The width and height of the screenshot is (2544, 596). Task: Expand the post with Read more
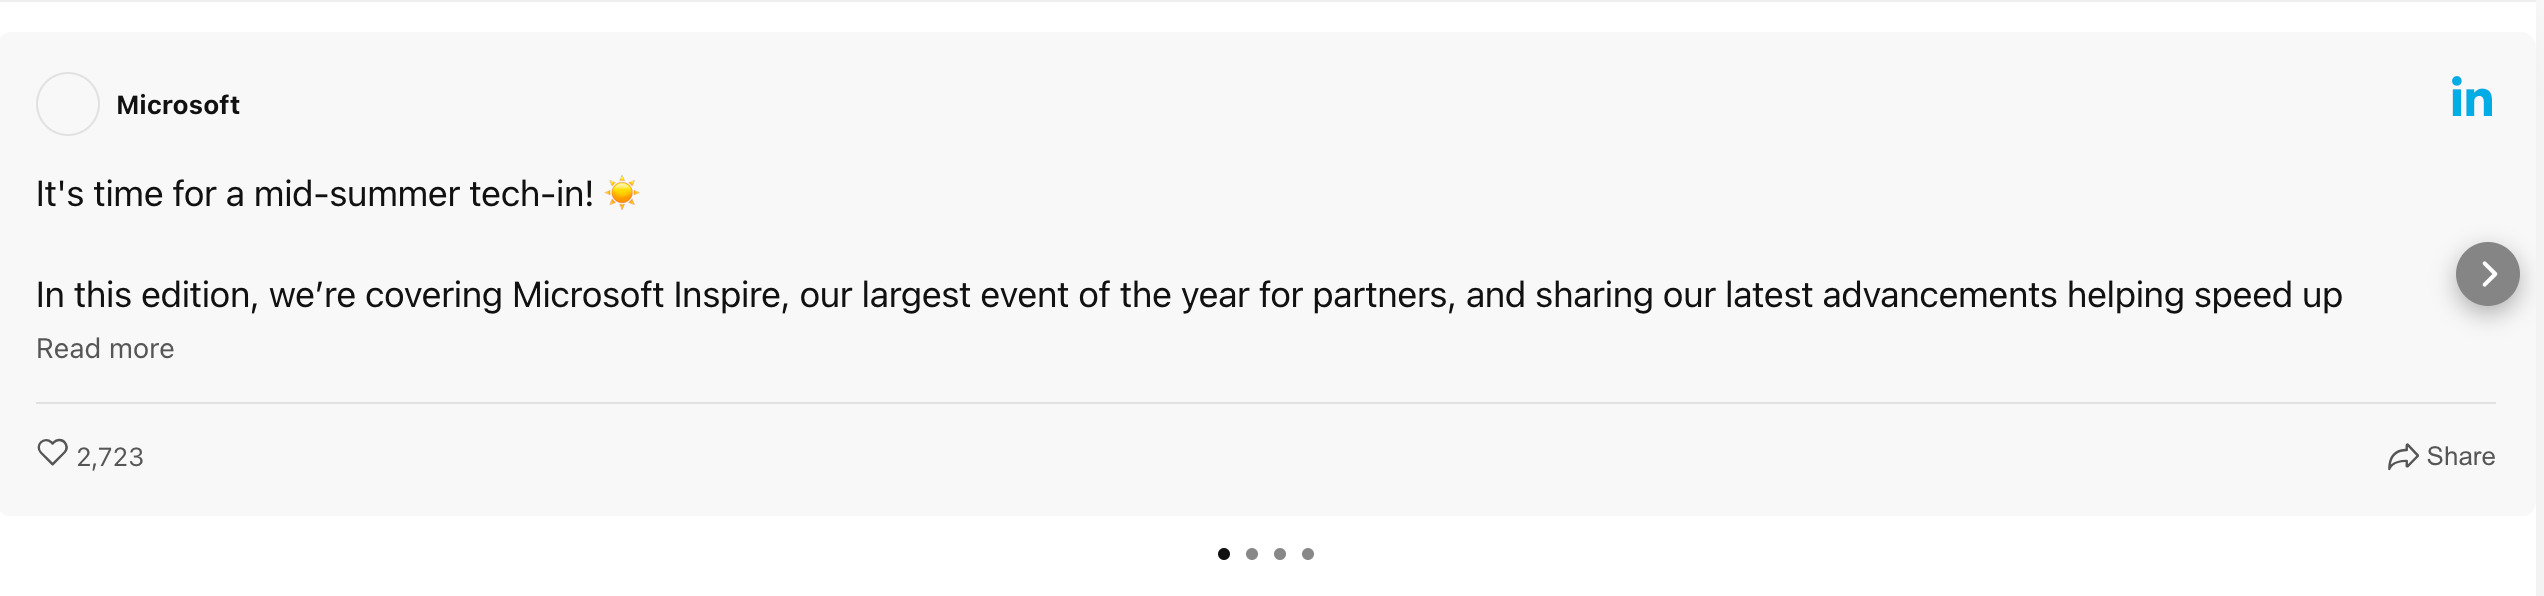[104, 348]
